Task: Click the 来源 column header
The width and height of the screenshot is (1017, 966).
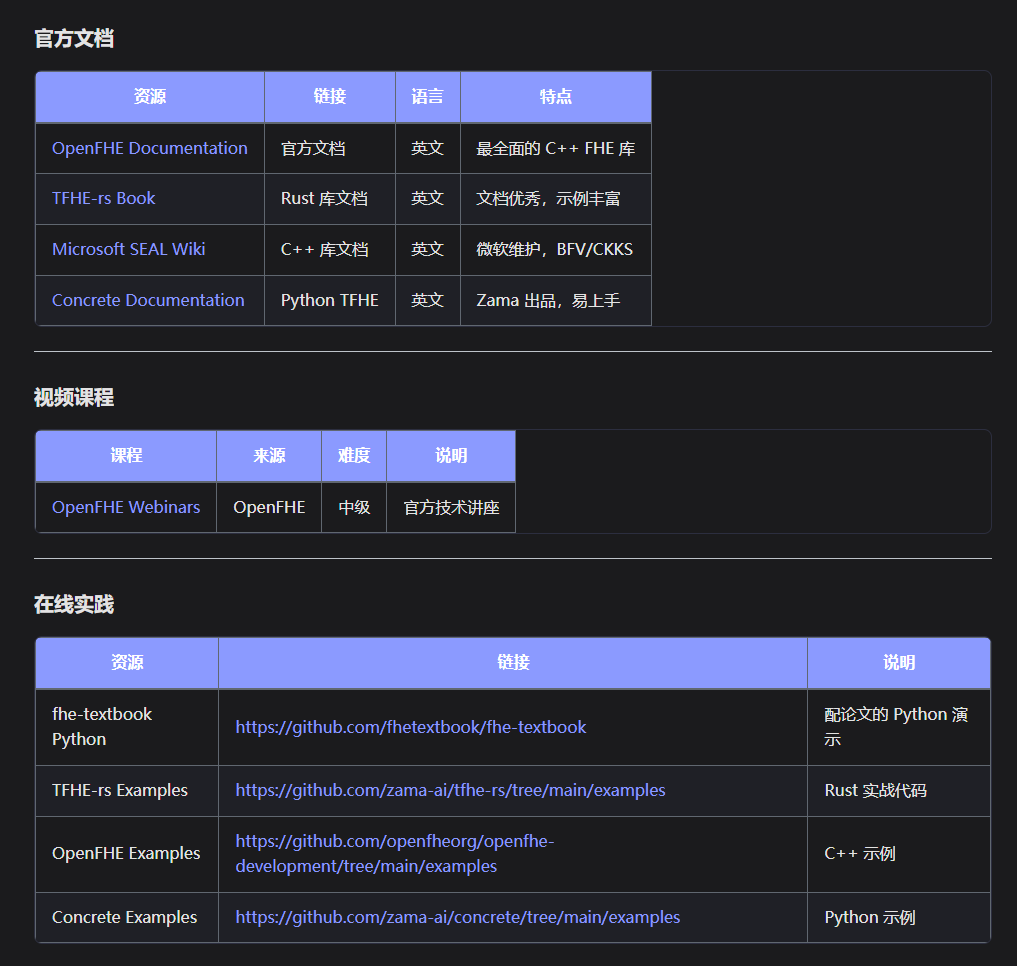Action: coord(269,455)
